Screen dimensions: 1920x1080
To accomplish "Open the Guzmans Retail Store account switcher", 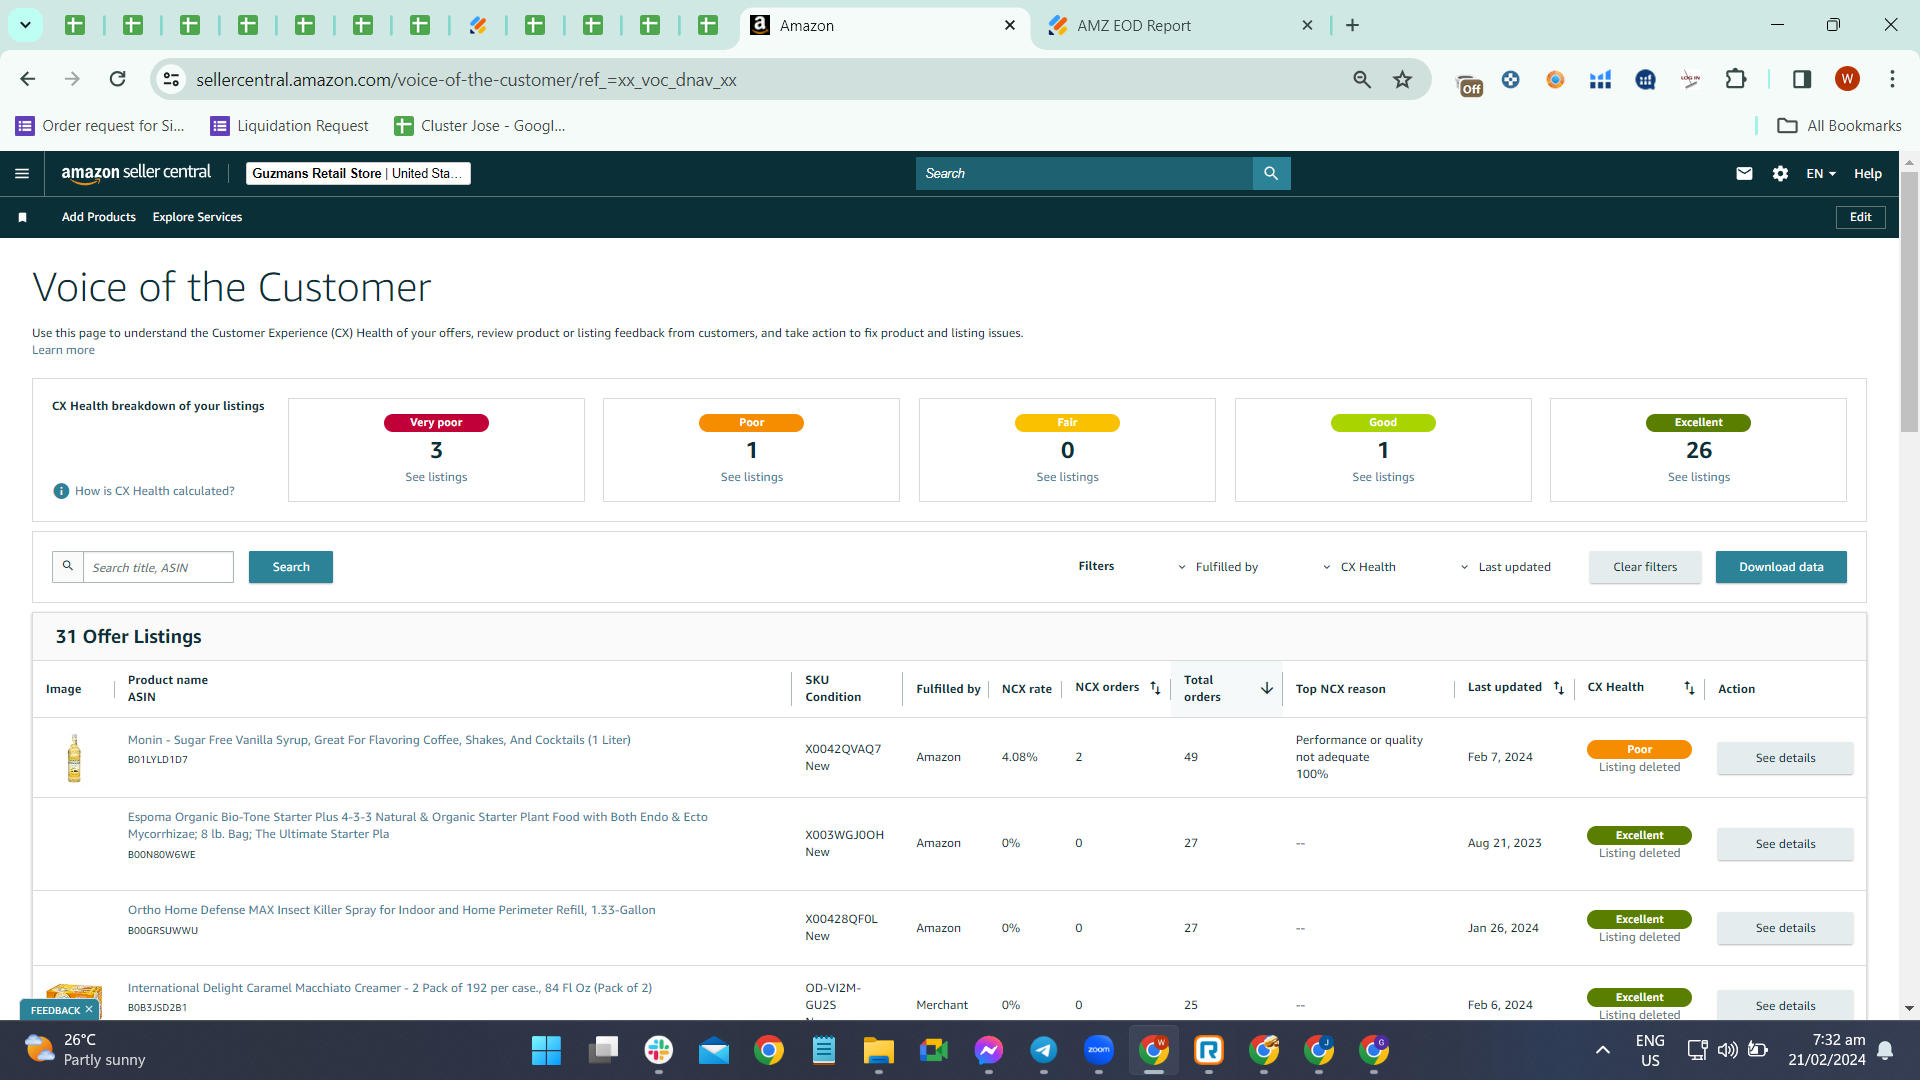I will click(358, 174).
